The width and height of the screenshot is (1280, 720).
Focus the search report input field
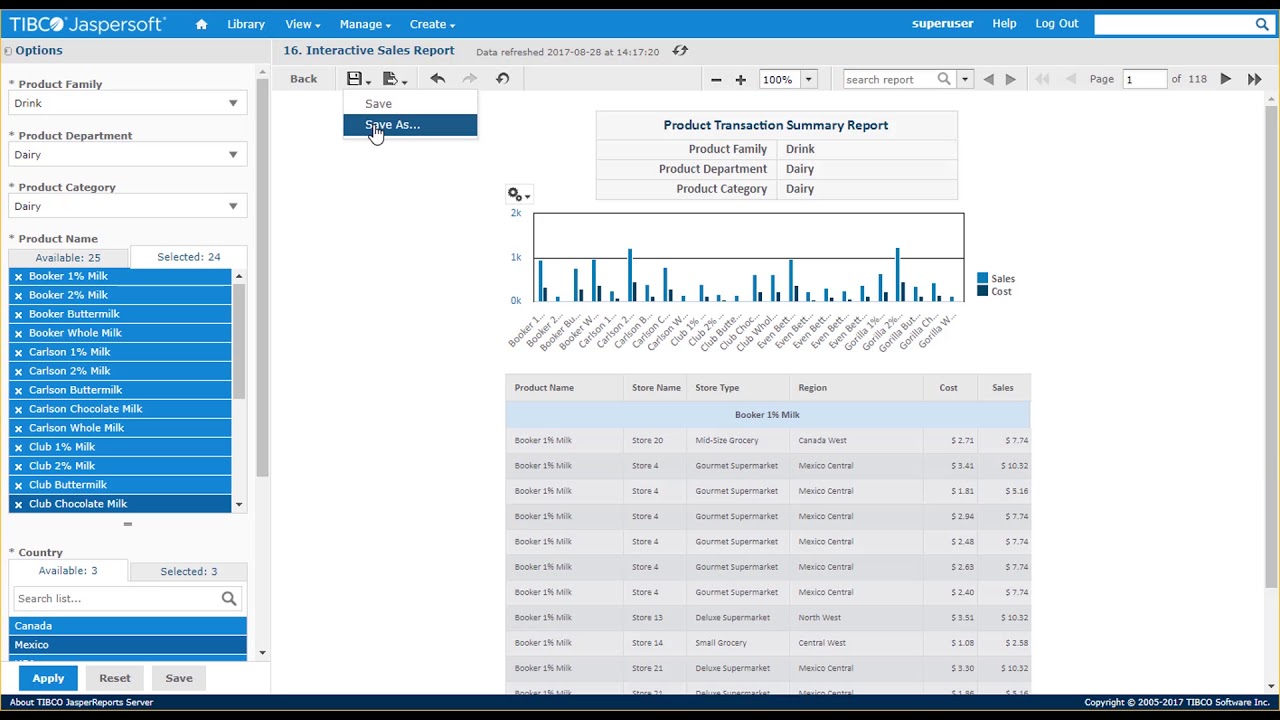(x=890, y=79)
